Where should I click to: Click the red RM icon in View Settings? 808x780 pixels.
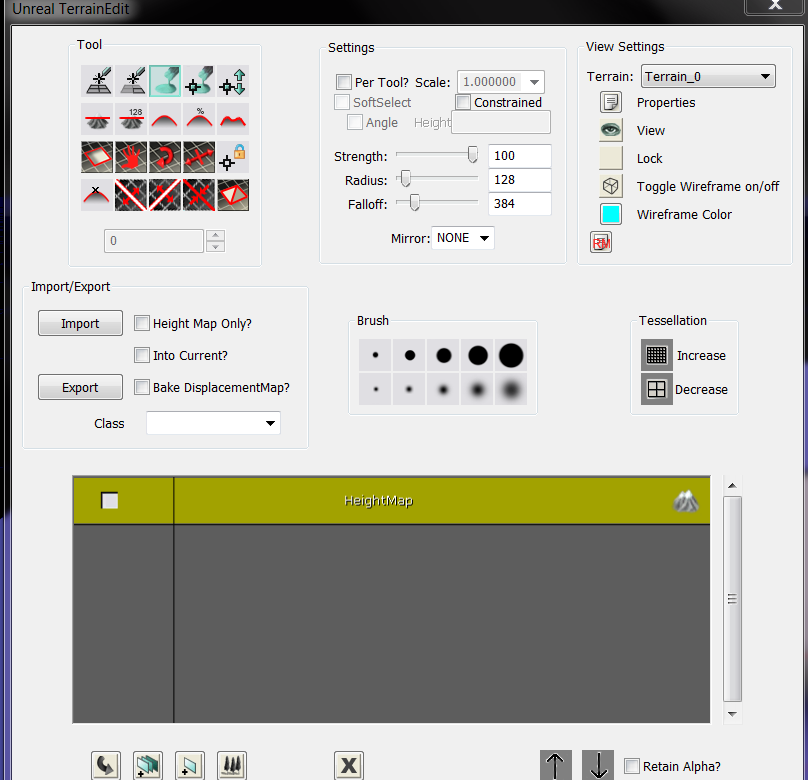coord(601,242)
